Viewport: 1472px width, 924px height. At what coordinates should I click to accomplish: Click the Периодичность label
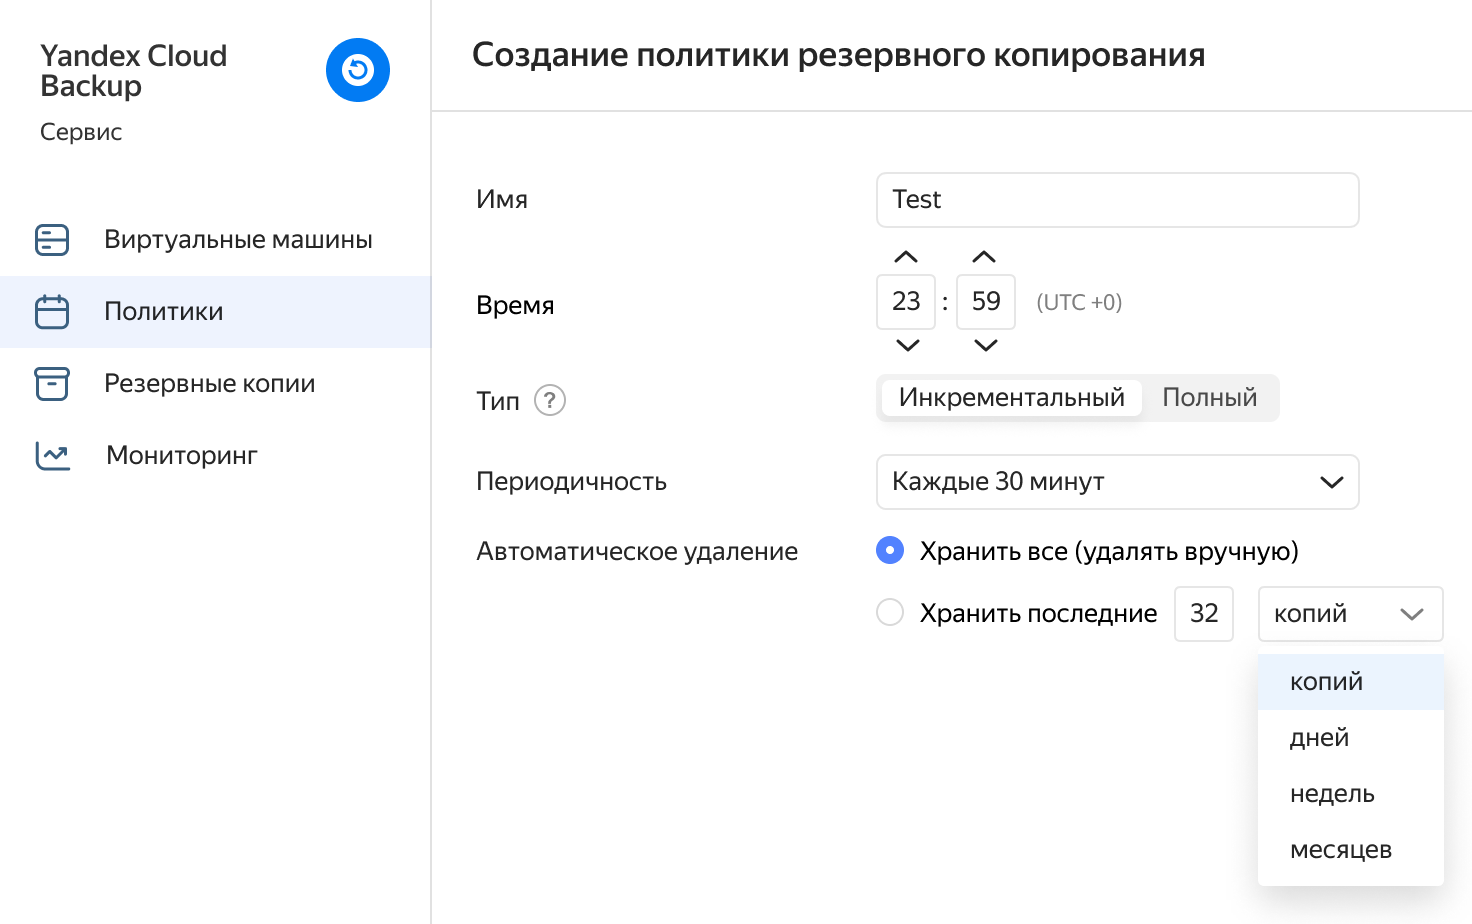click(x=571, y=482)
